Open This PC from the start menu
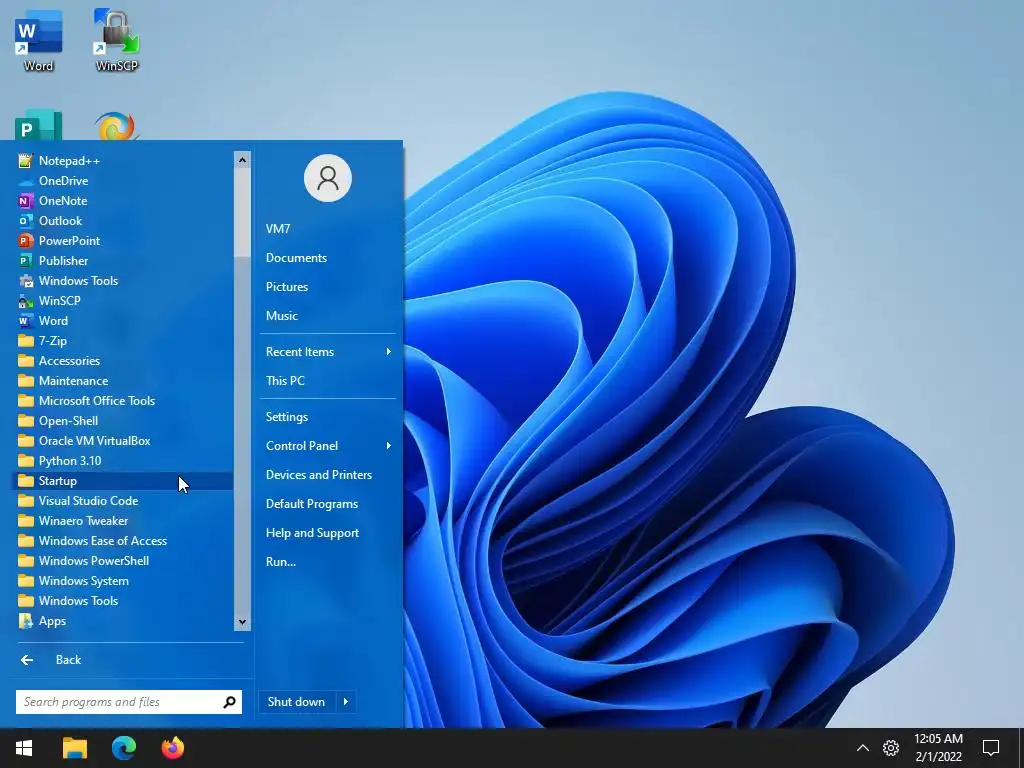The width and height of the screenshot is (1024, 768). (328, 381)
